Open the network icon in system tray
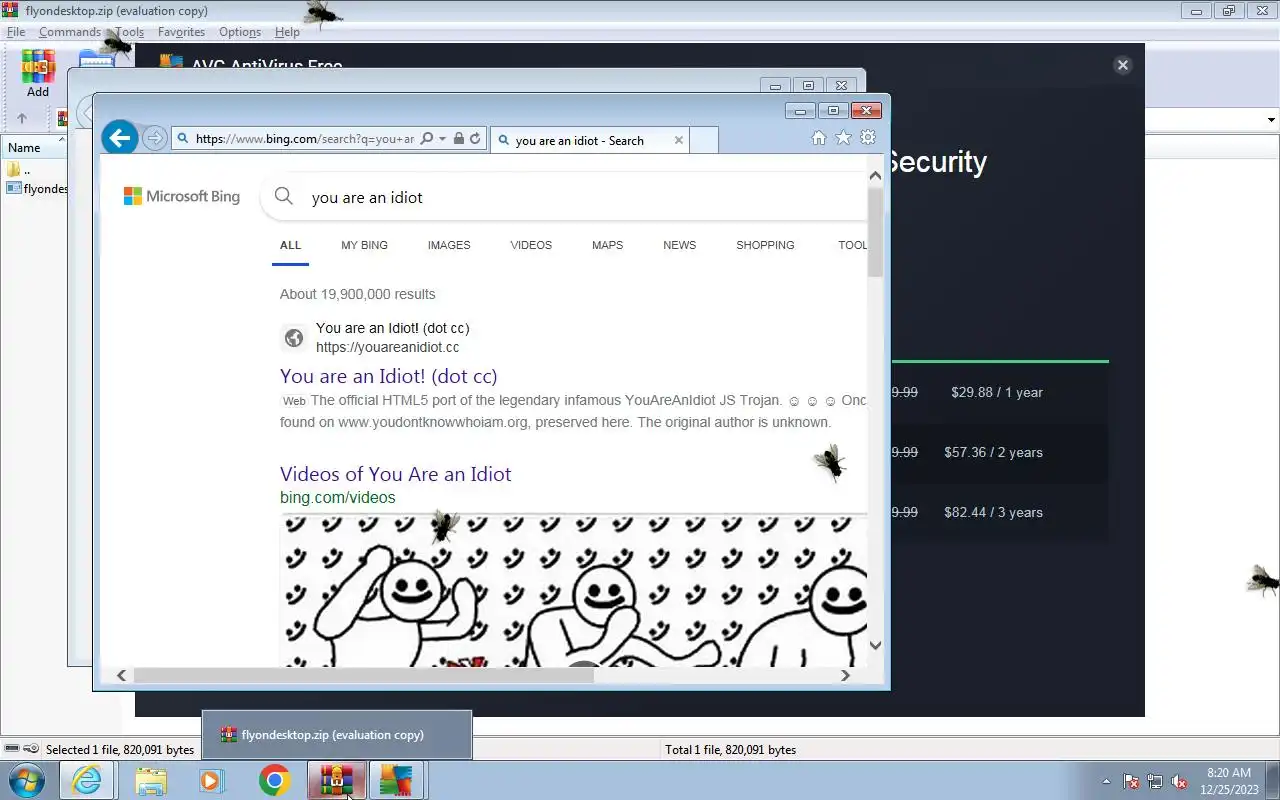This screenshot has width=1280, height=800. click(x=1155, y=781)
